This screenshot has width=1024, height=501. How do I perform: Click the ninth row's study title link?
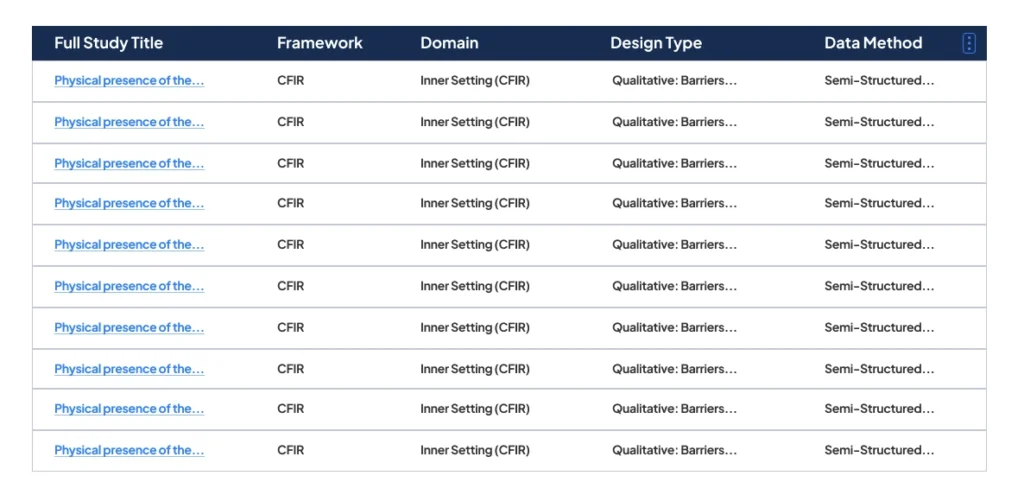click(129, 409)
